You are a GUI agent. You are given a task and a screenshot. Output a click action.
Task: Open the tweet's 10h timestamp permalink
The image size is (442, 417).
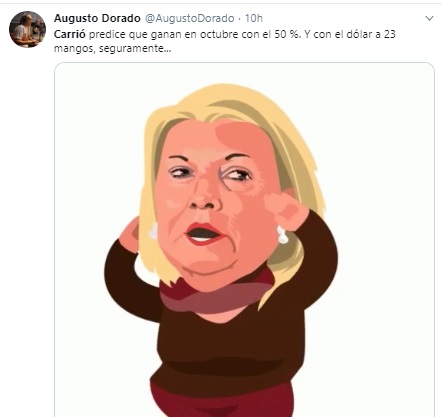point(254,18)
